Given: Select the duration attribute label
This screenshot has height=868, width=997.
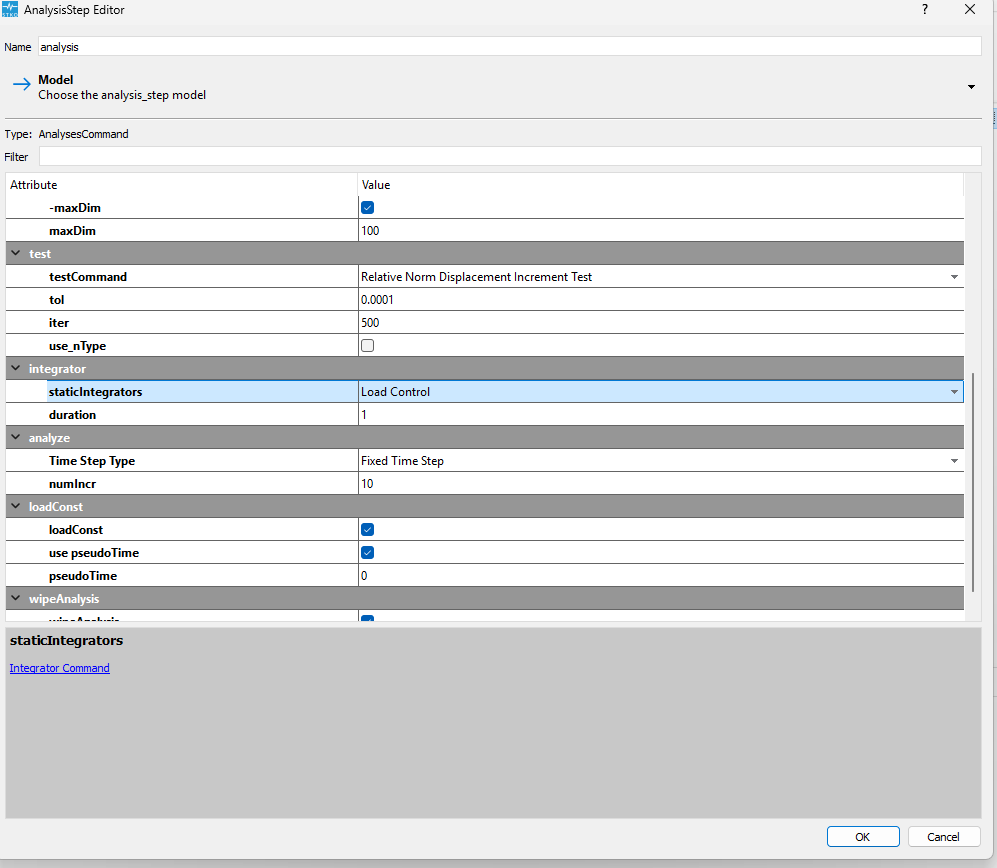Looking at the screenshot, I should [x=72, y=415].
